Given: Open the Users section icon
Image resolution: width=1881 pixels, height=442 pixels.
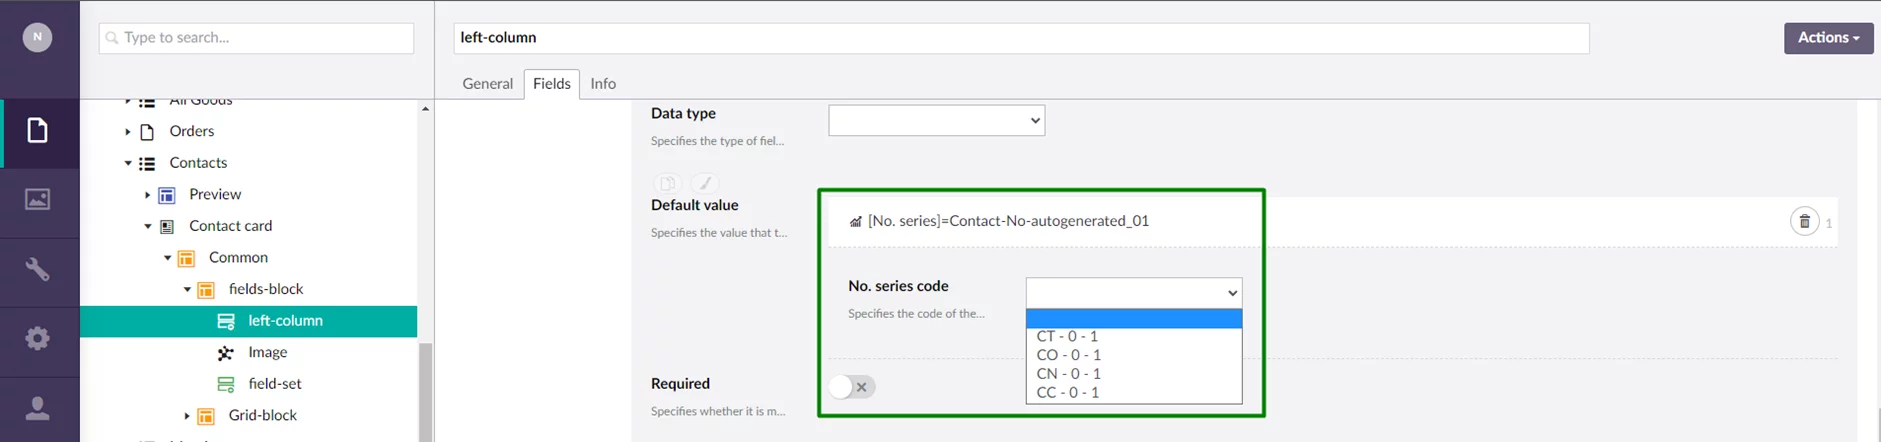Looking at the screenshot, I should click(x=38, y=408).
